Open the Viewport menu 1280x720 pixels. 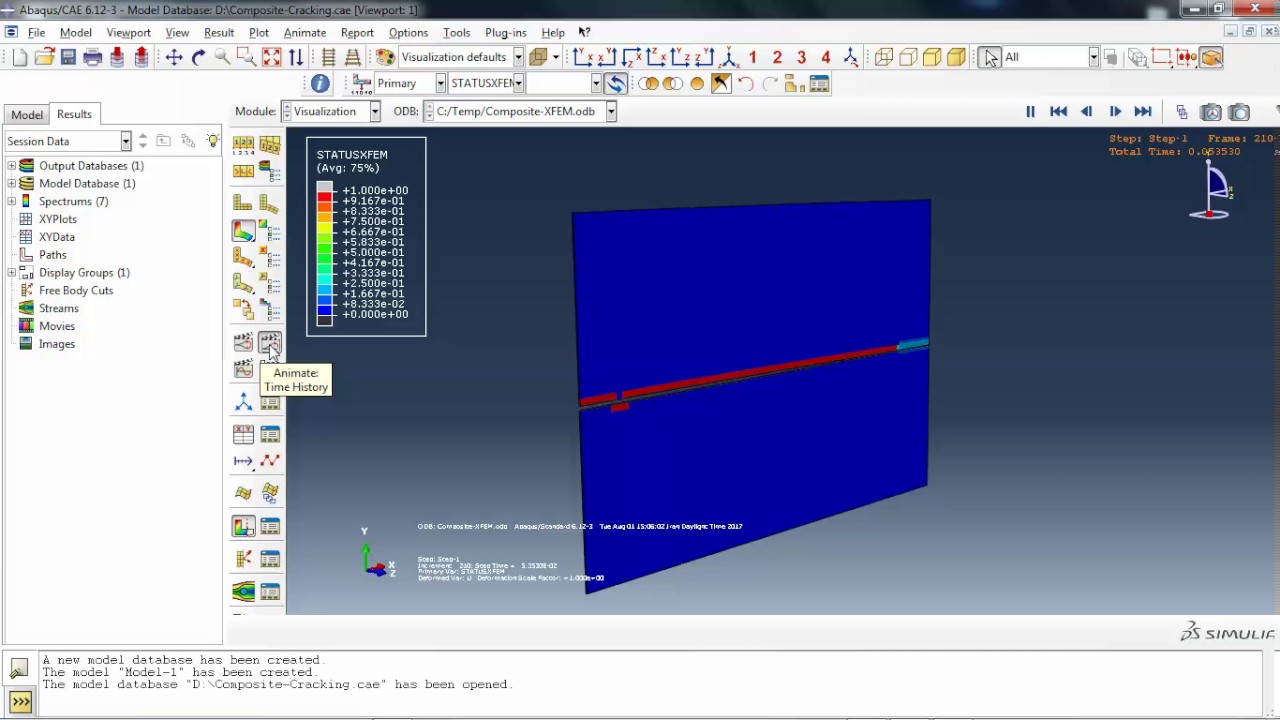pos(128,32)
